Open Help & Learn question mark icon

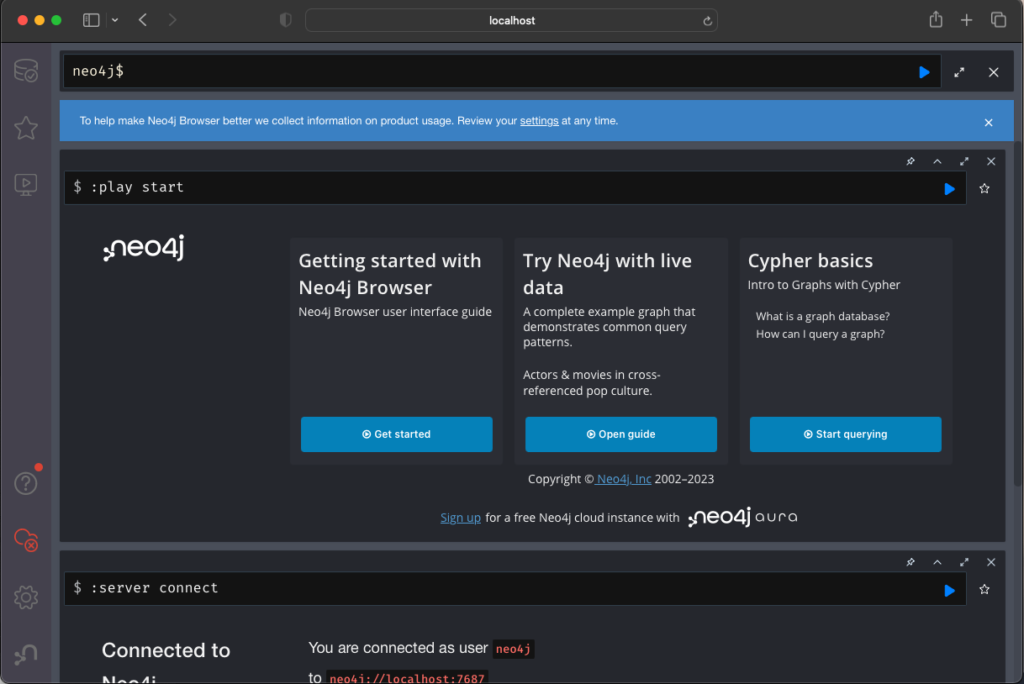(26, 483)
